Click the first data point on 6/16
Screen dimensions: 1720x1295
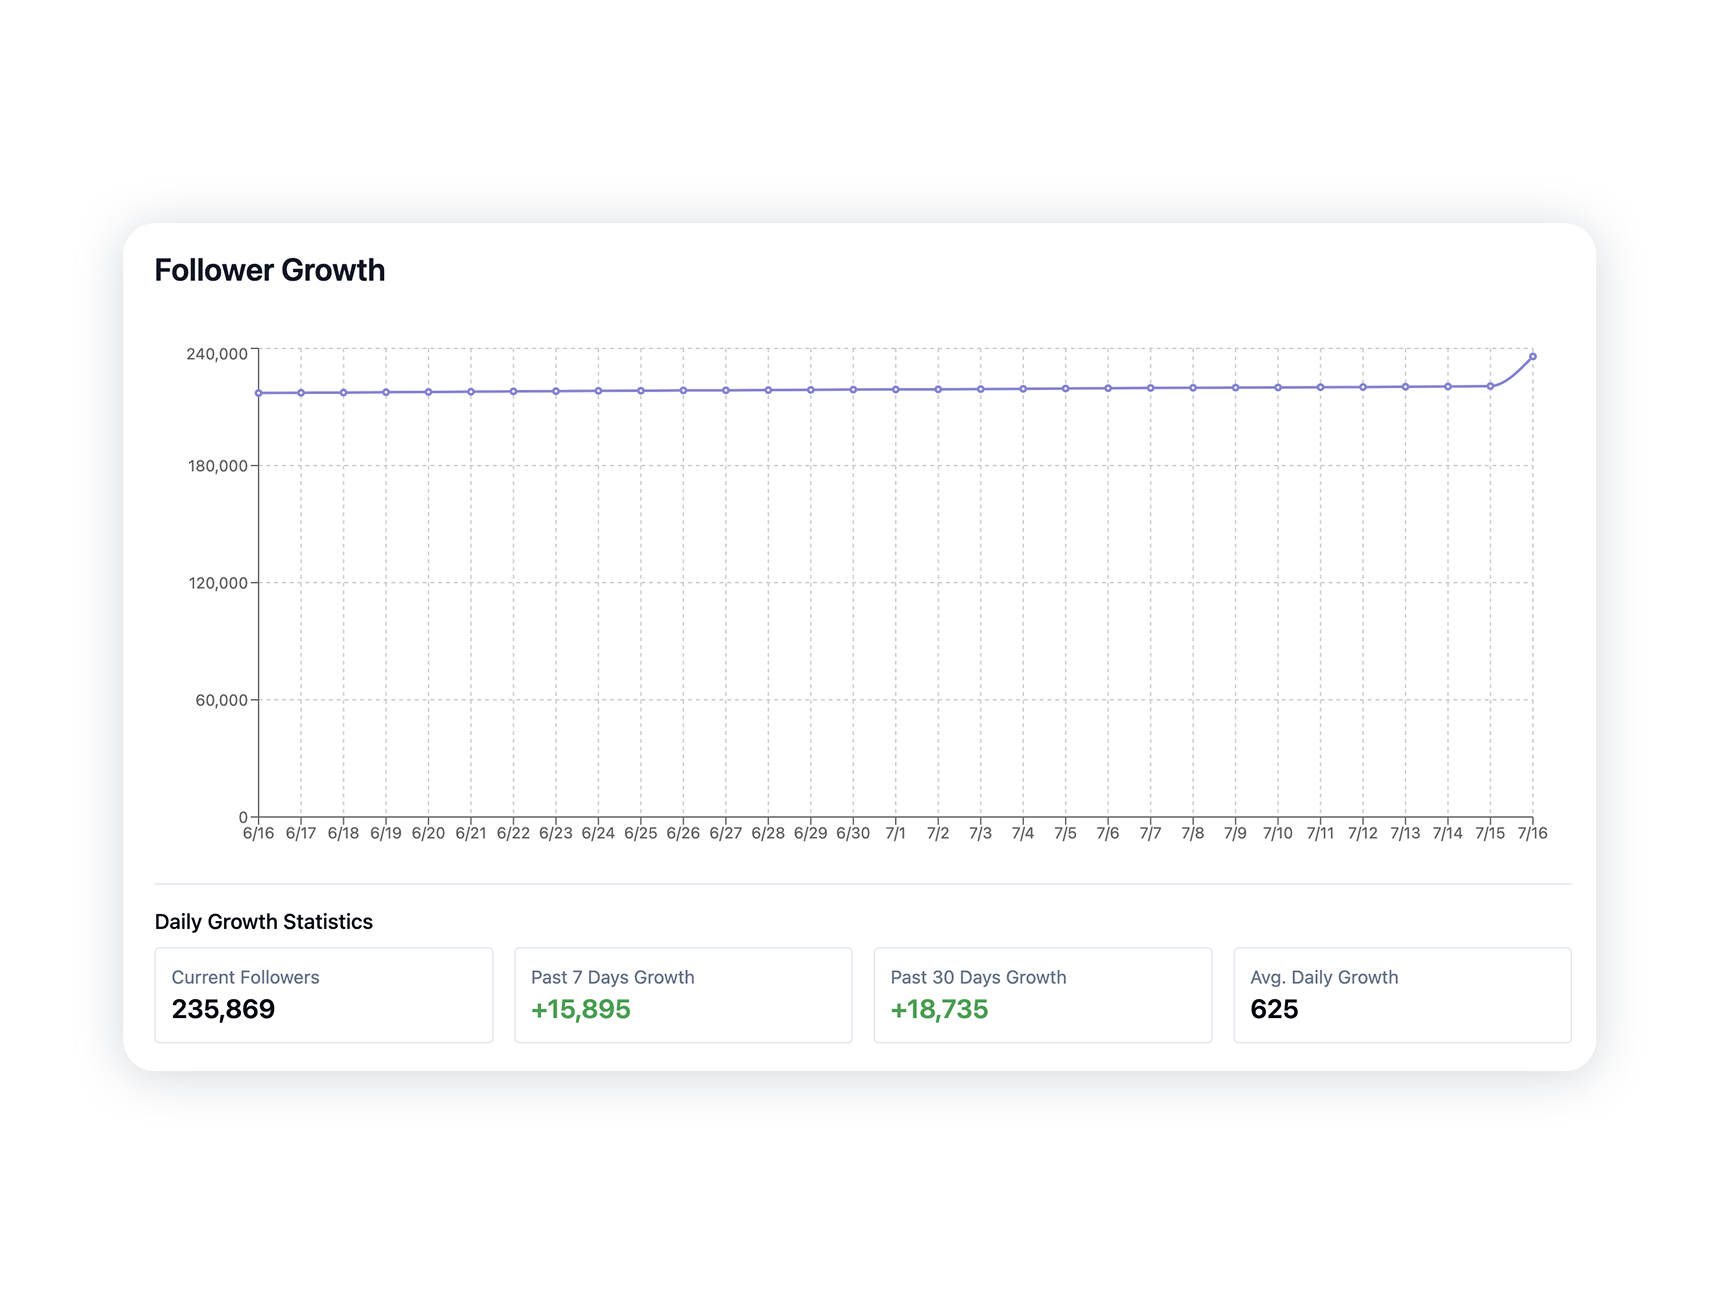click(258, 392)
